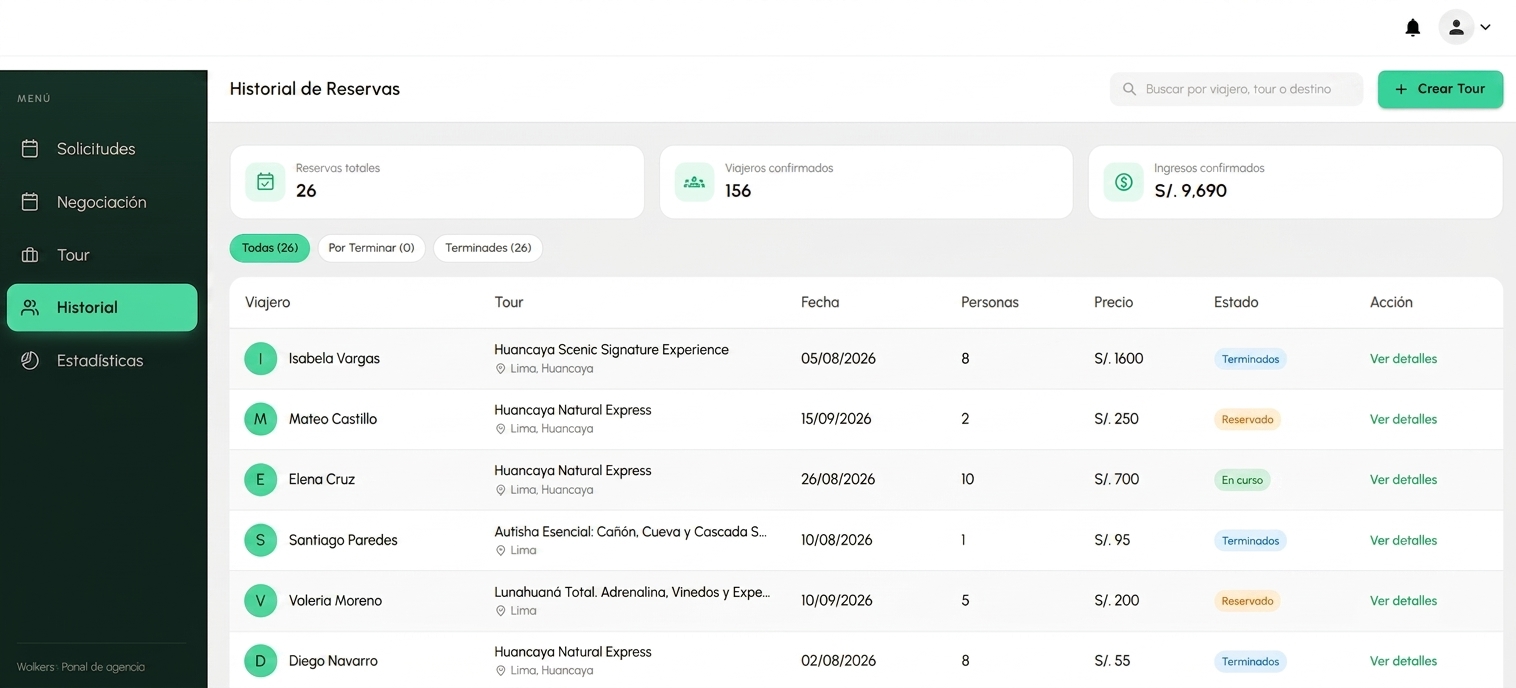Show Terminados (26) reservations
Viewport: 1516px width, 688px height.
coord(488,248)
